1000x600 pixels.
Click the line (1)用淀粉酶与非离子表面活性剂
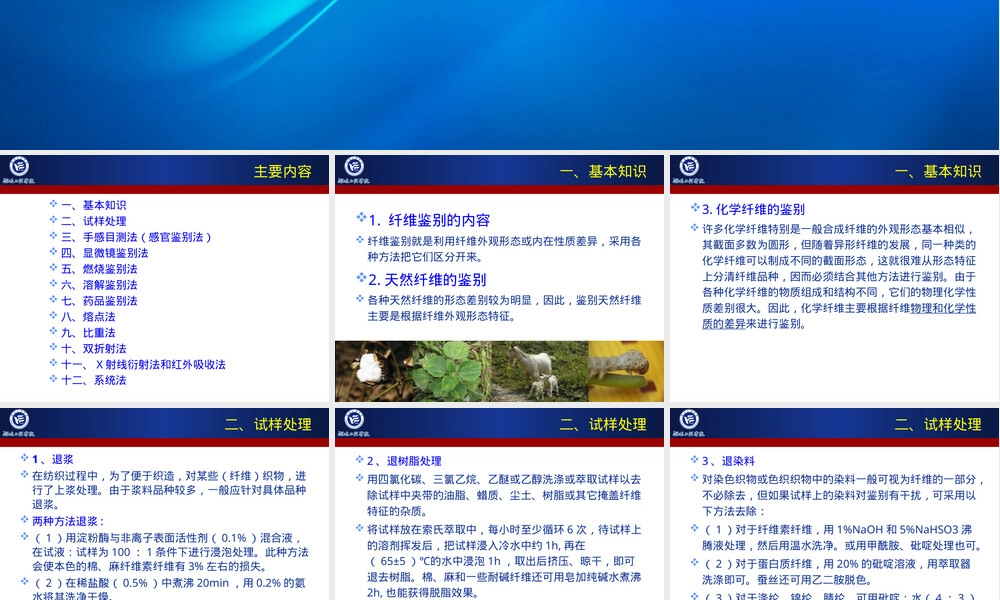[170, 552]
